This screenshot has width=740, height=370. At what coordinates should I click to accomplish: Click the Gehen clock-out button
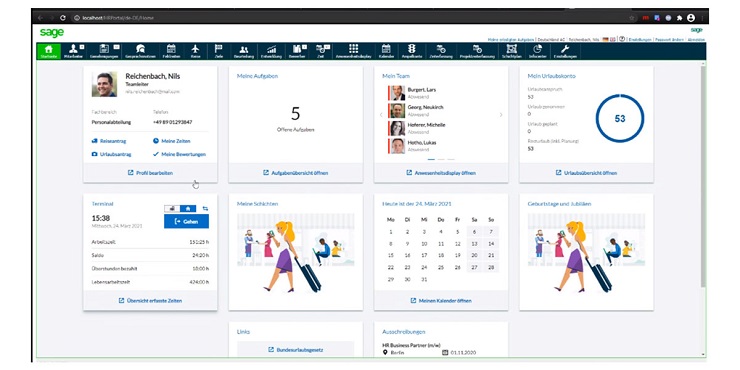(x=186, y=221)
